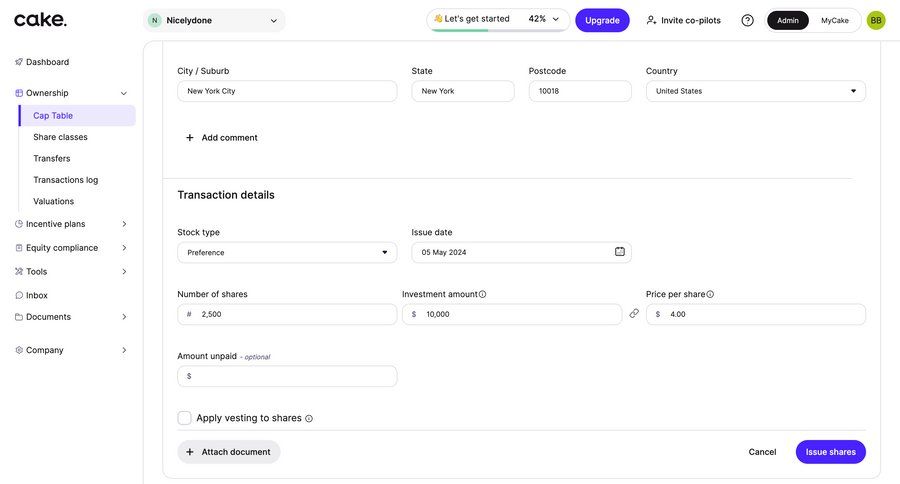
Task: Open Share classes in sidebar
Action: click(x=60, y=137)
